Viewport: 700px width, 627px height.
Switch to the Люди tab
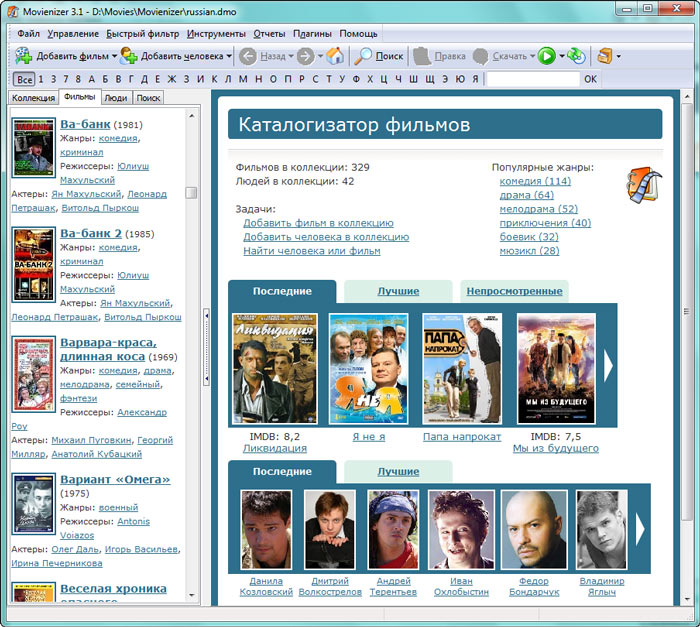tap(116, 98)
